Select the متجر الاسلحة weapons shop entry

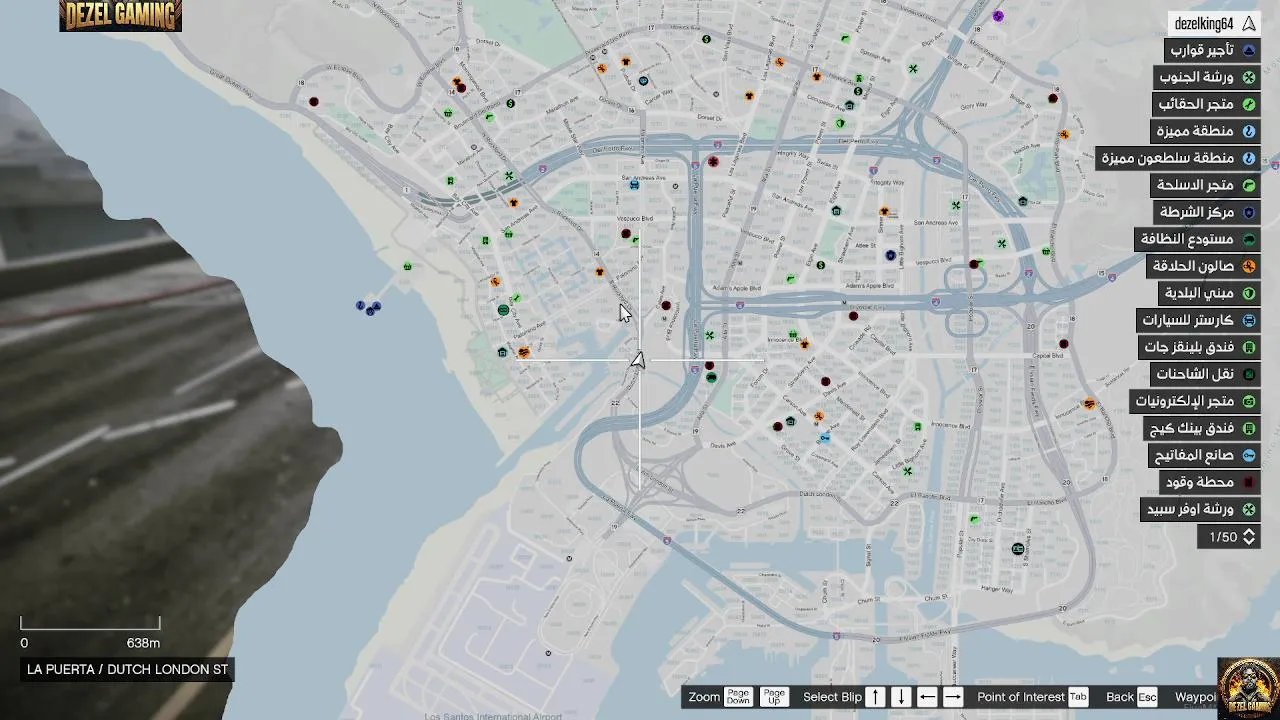point(1206,185)
